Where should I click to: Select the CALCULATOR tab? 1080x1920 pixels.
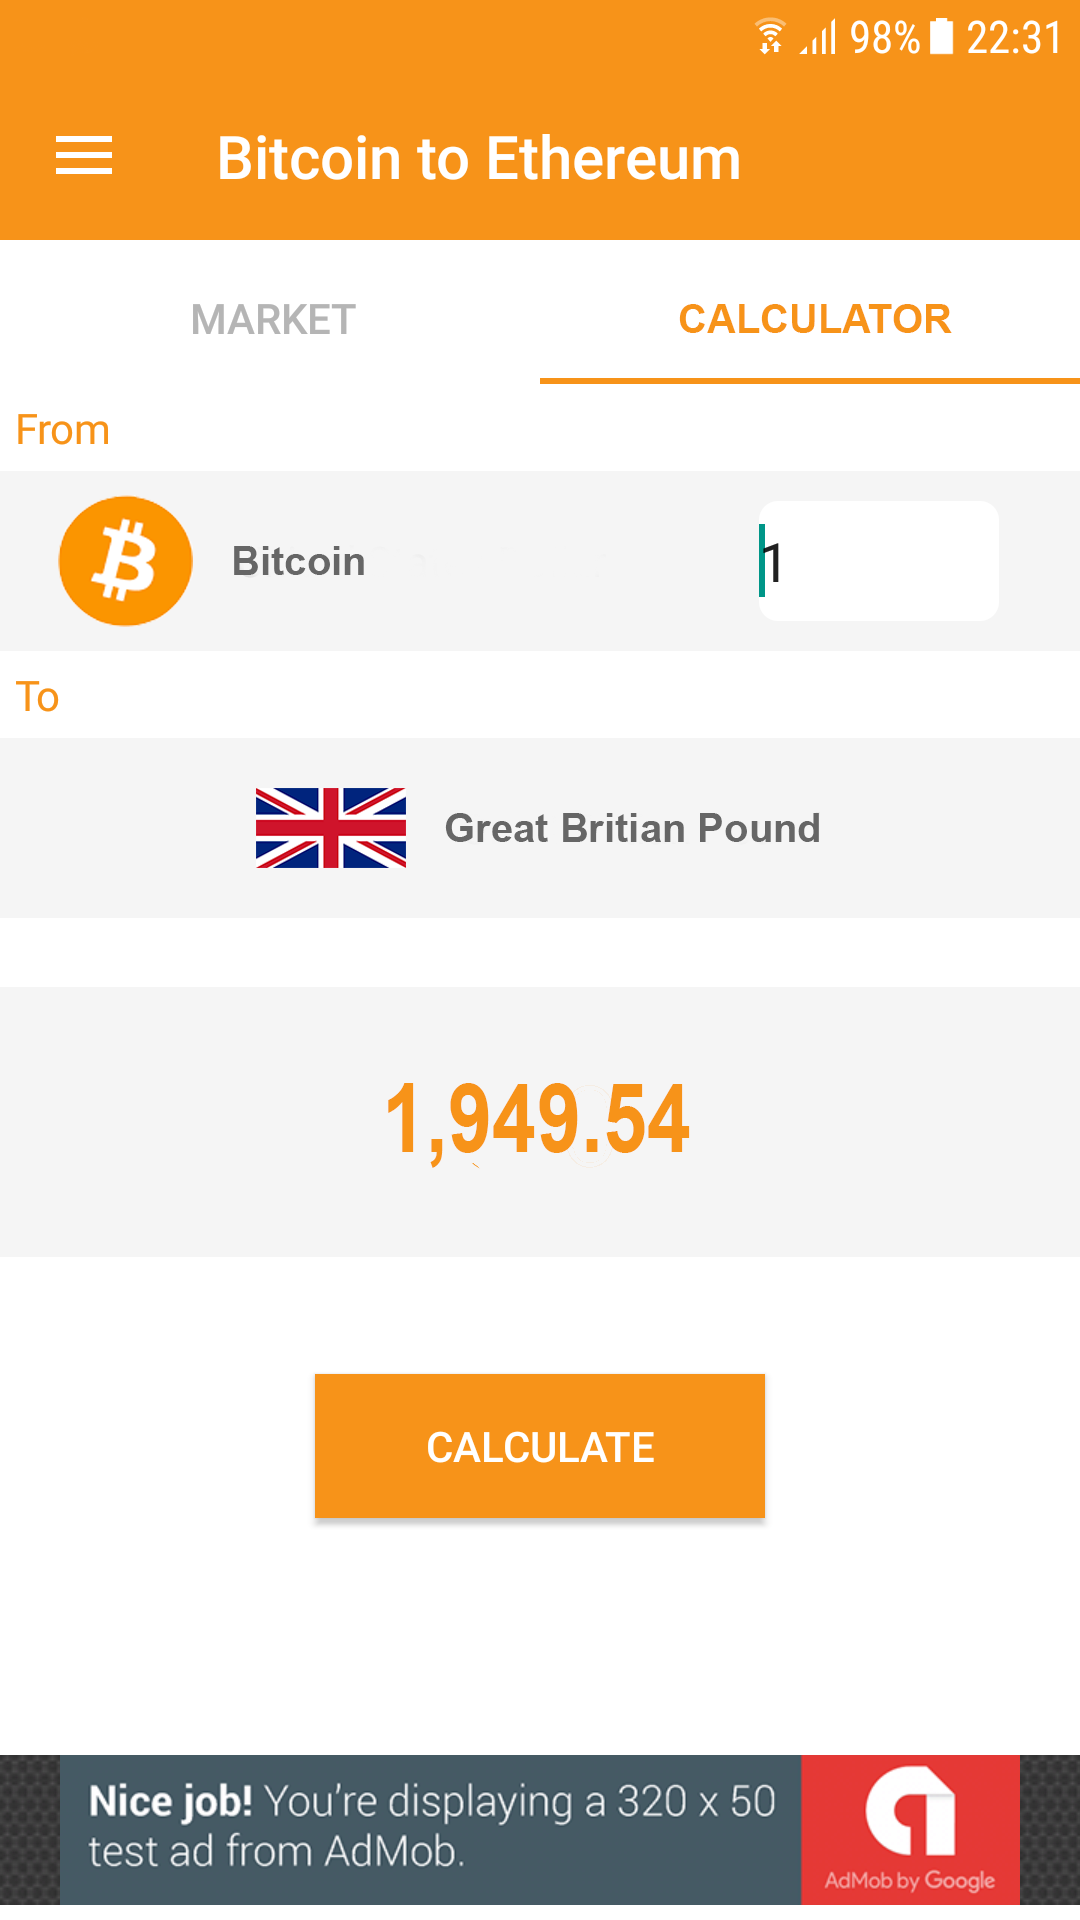[x=814, y=320]
